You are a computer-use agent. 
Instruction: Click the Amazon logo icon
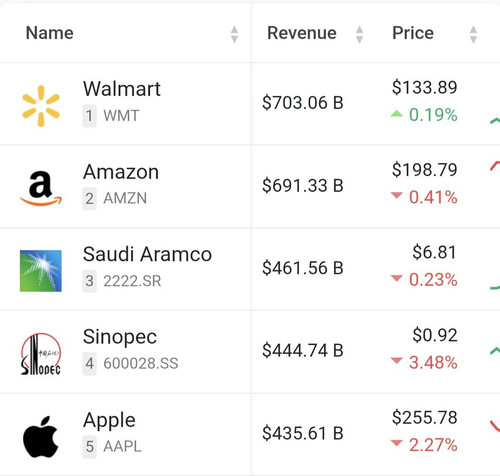point(41,188)
